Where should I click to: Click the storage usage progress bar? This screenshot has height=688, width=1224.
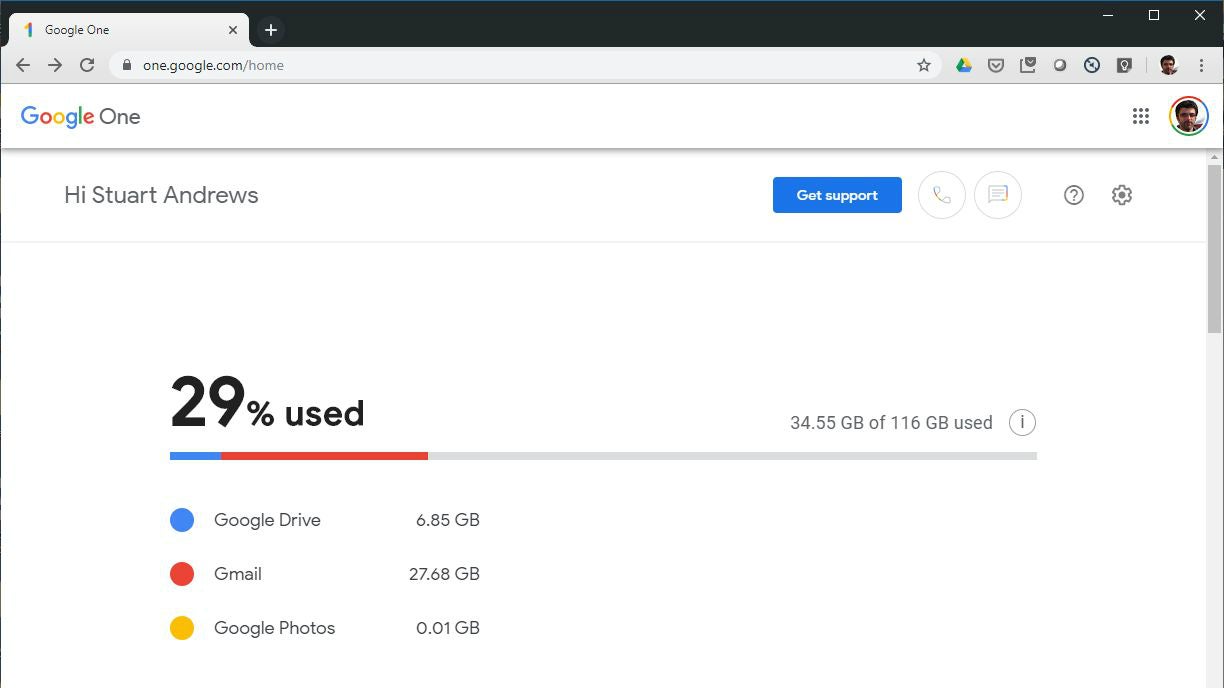click(x=603, y=456)
